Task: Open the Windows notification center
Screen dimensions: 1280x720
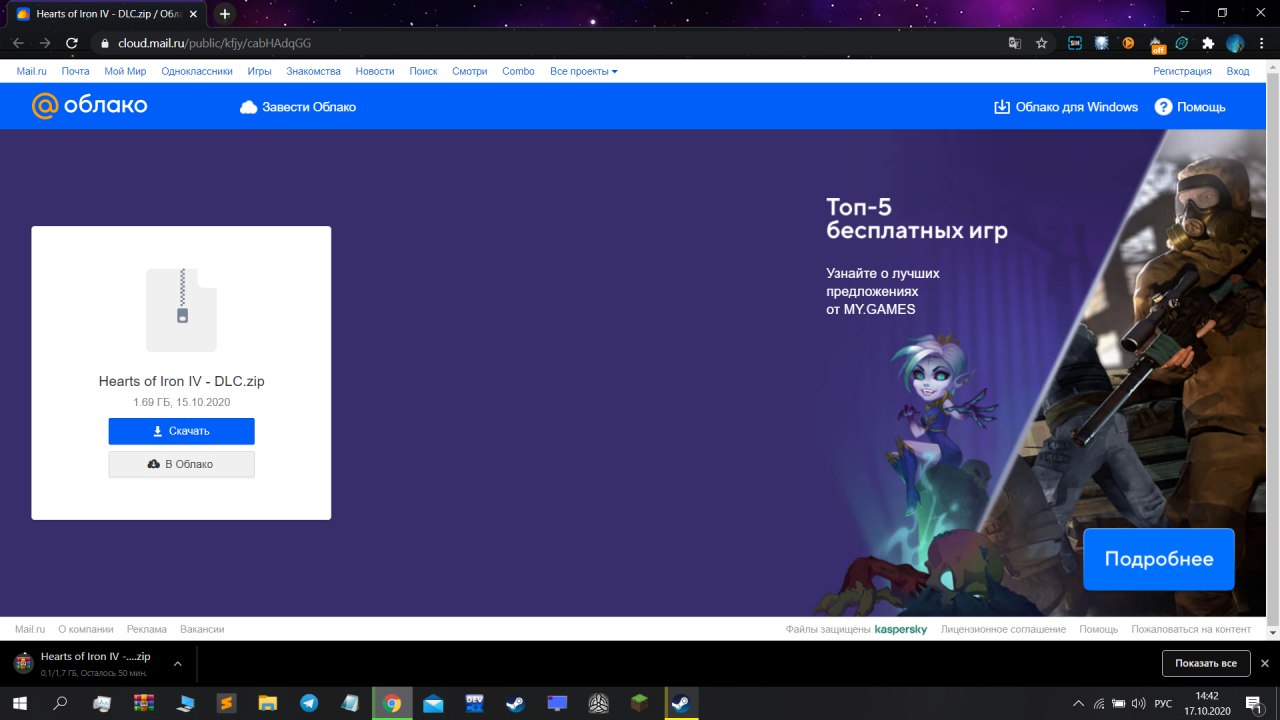Action: tap(1253, 703)
